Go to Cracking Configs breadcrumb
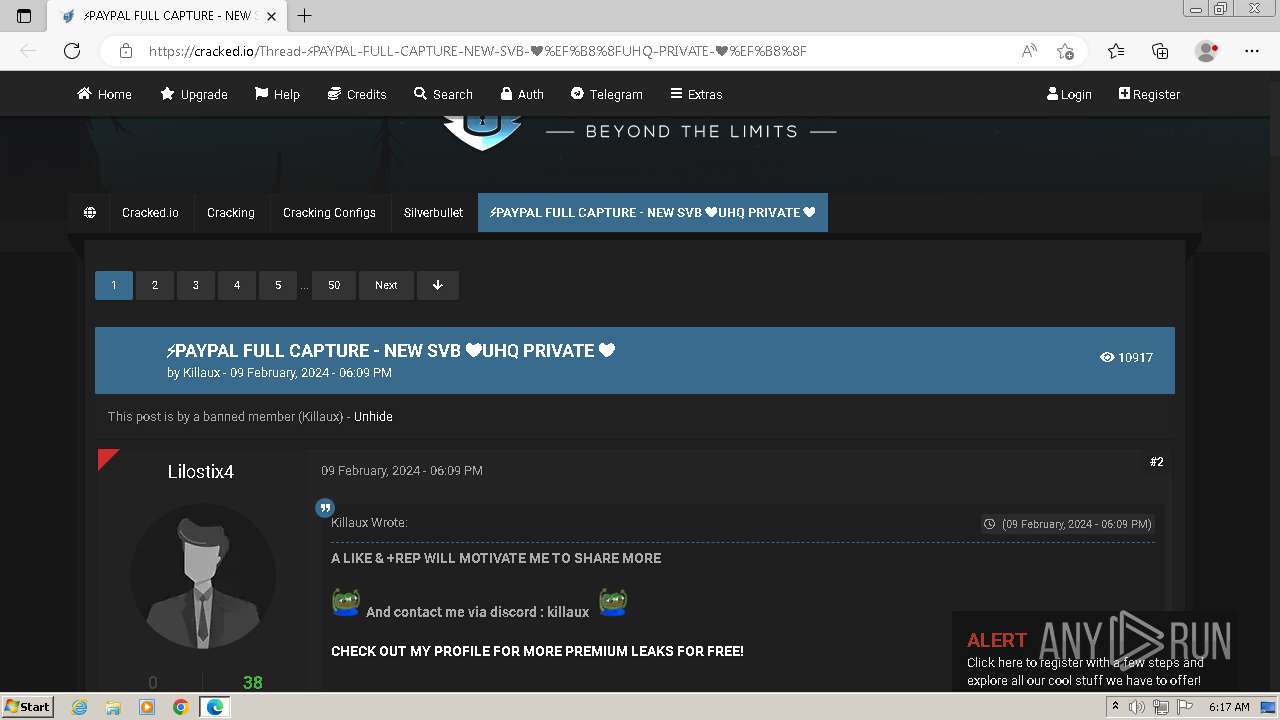 coord(329,213)
